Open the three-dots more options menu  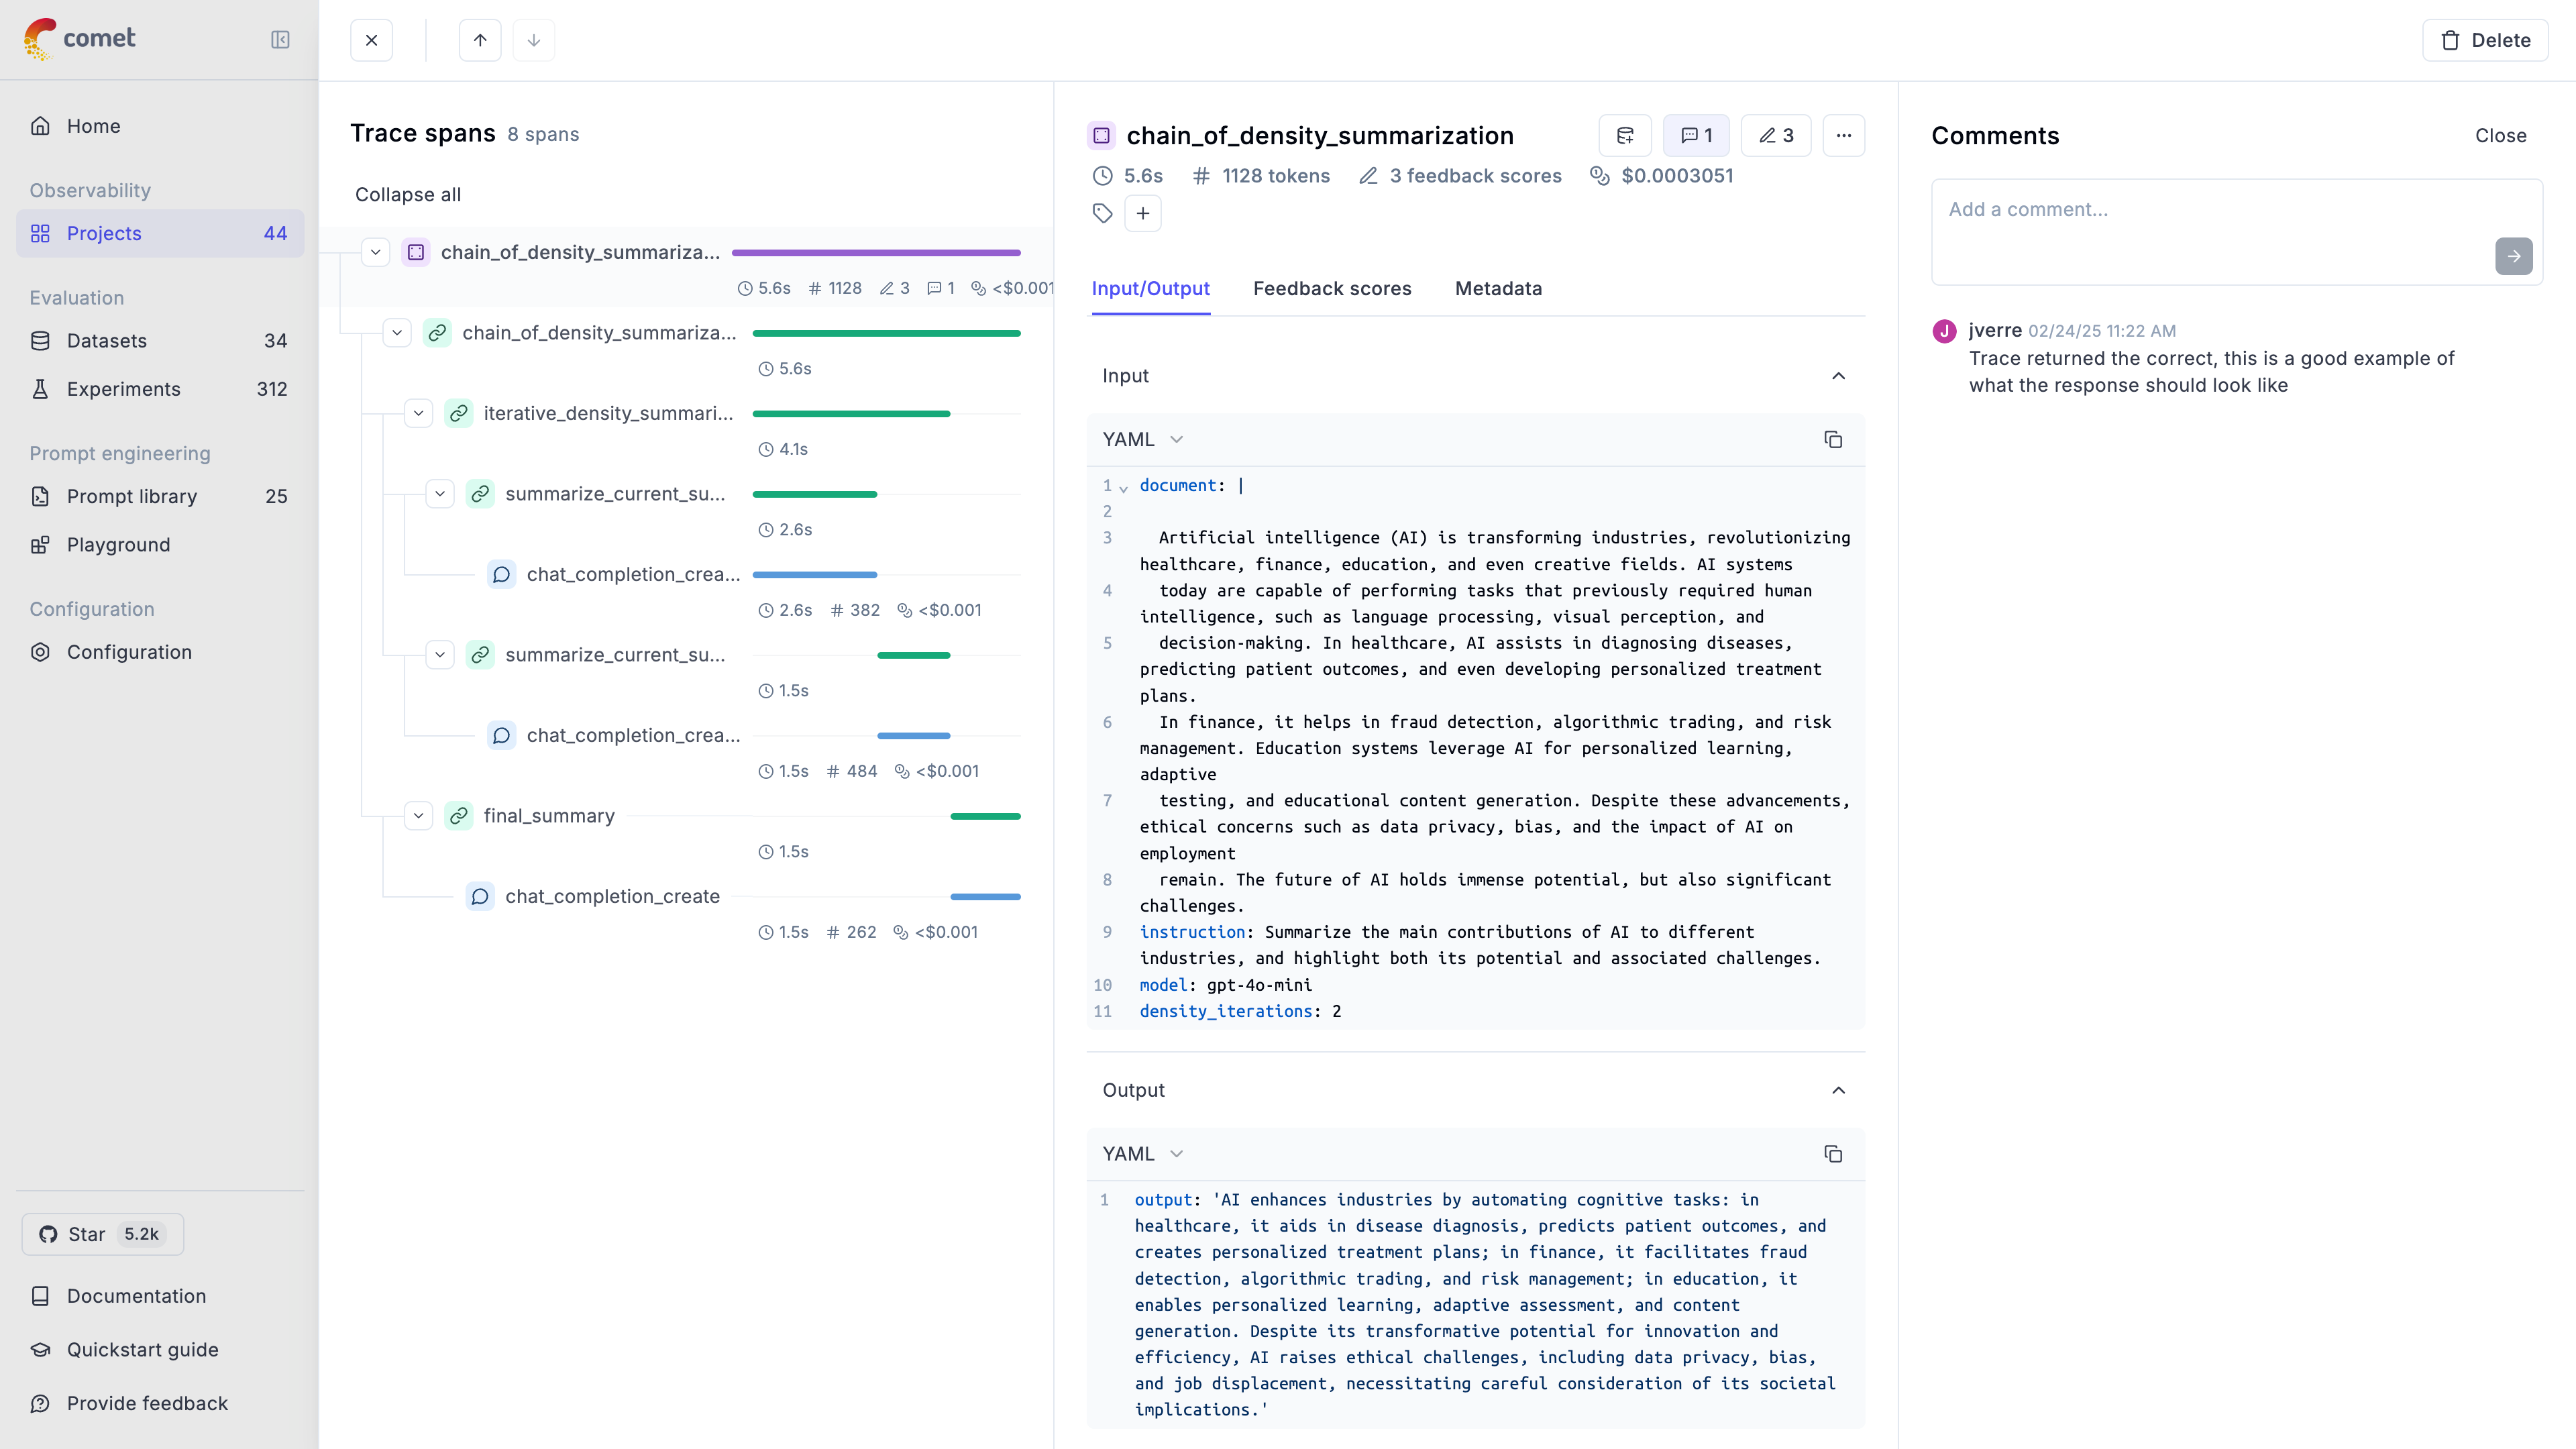(x=1844, y=135)
